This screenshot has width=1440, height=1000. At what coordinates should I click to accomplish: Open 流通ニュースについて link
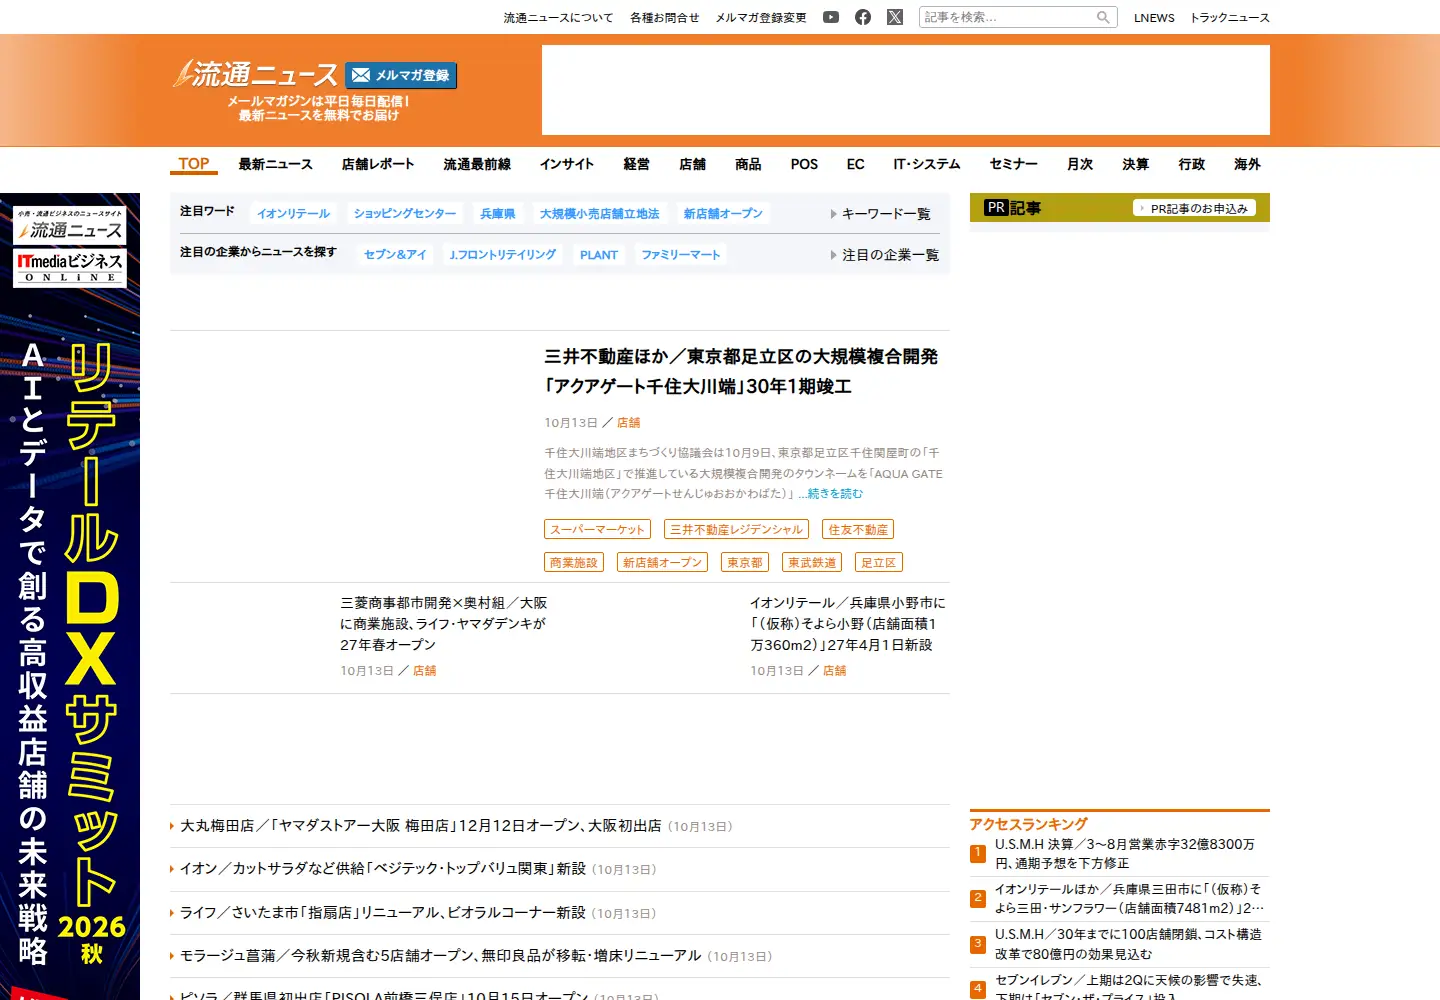[558, 18]
